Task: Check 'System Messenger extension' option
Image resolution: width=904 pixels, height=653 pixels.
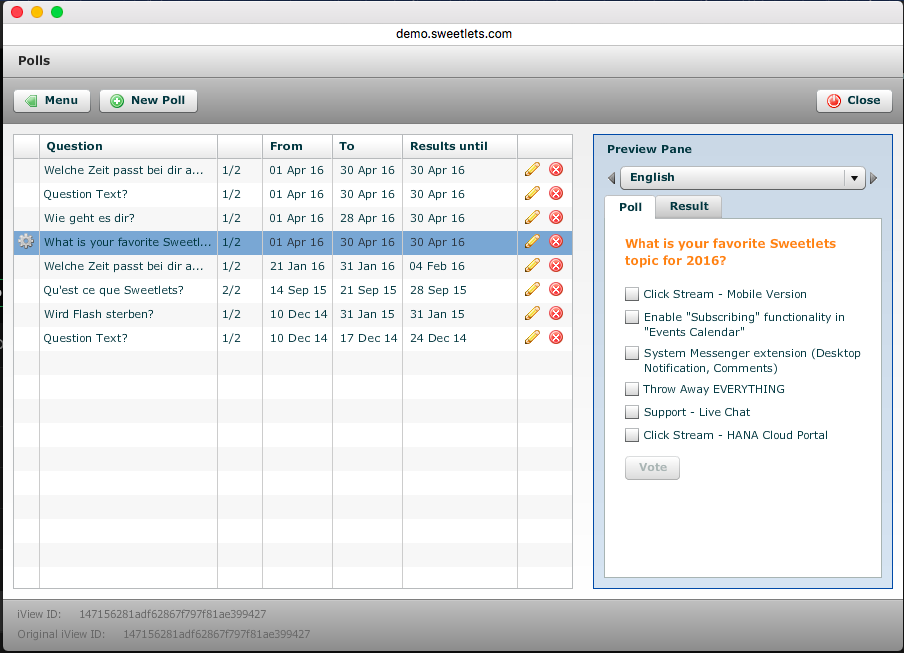Action: pos(632,353)
